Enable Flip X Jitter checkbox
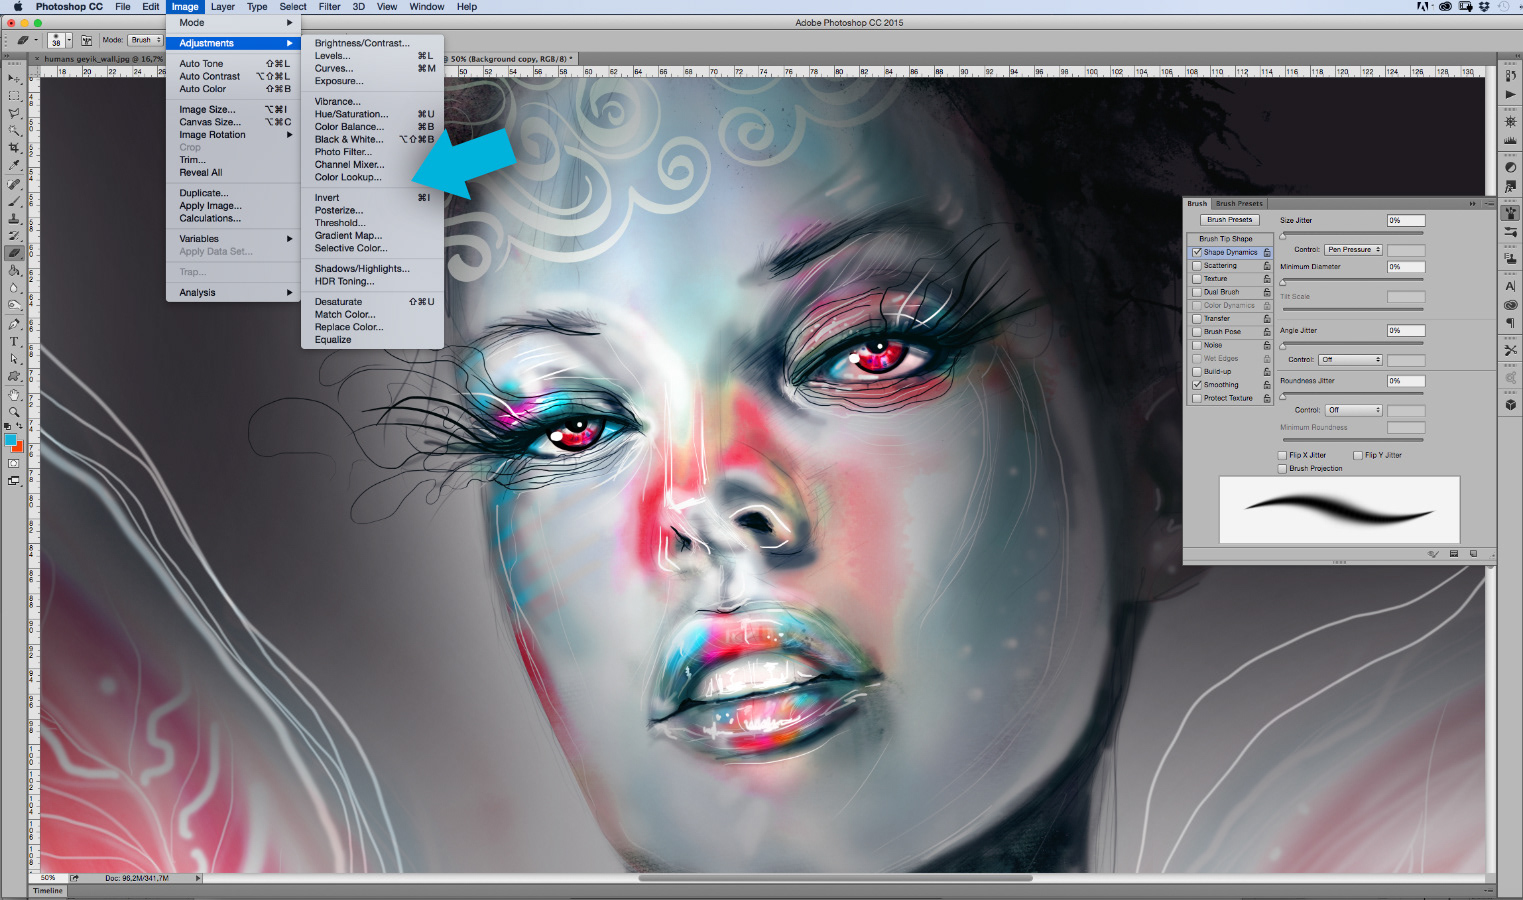This screenshot has width=1523, height=900. (x=1282, y=455)
